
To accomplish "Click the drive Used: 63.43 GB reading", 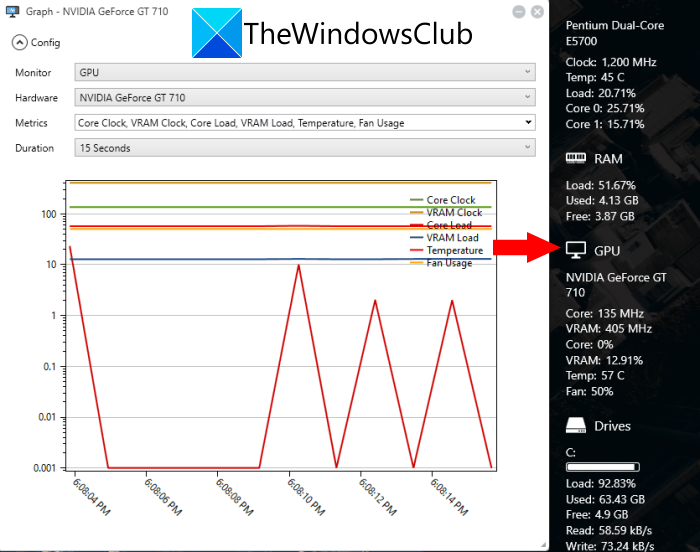I will [x=605, y=499].
